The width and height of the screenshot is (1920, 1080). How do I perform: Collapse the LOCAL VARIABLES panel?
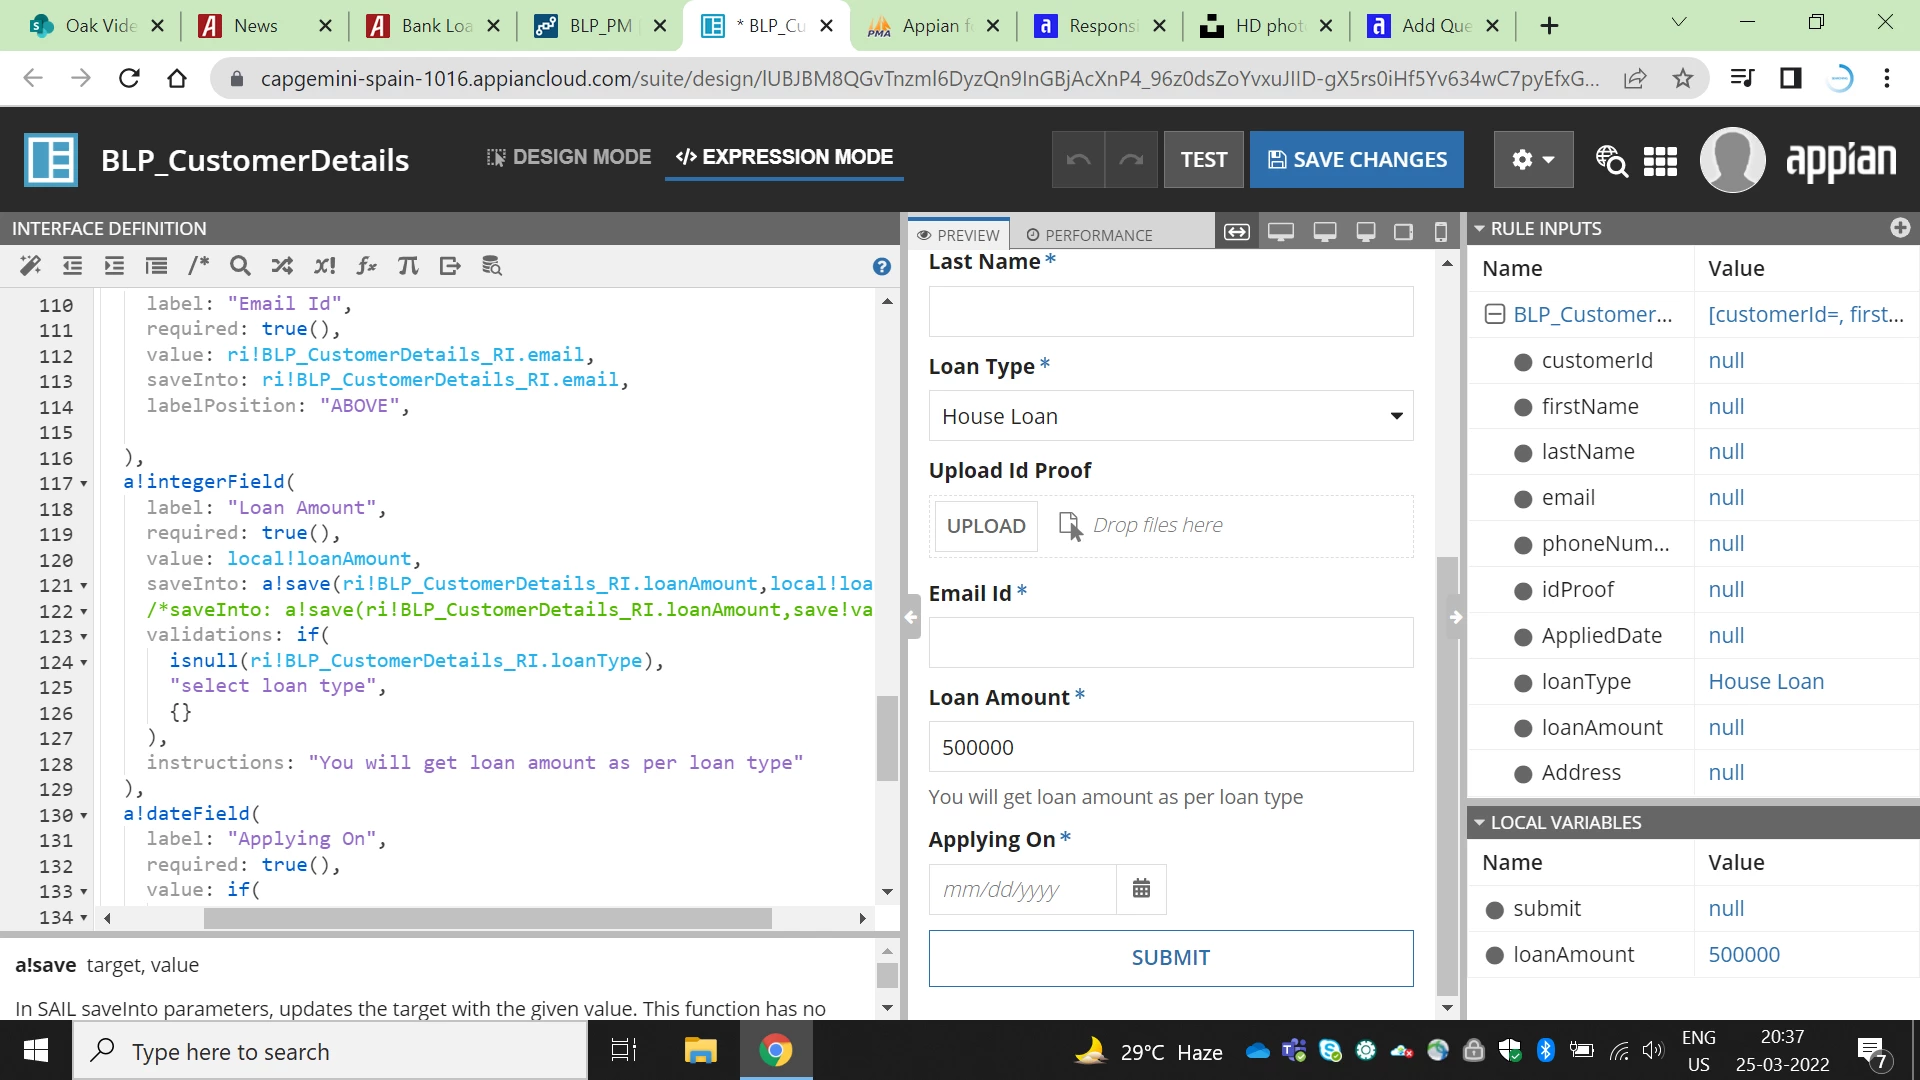tap(1479, 822)
